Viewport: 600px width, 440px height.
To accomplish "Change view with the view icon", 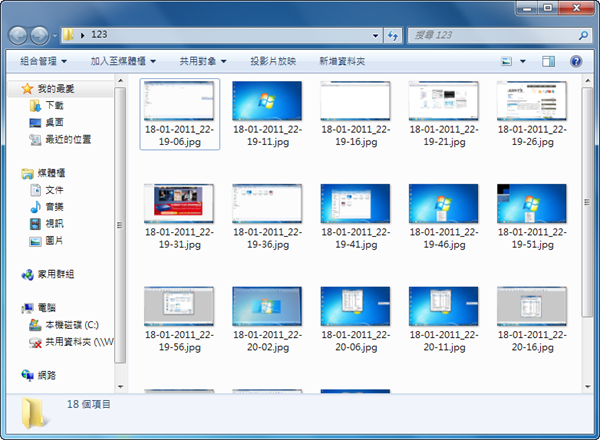I will 507,61.
